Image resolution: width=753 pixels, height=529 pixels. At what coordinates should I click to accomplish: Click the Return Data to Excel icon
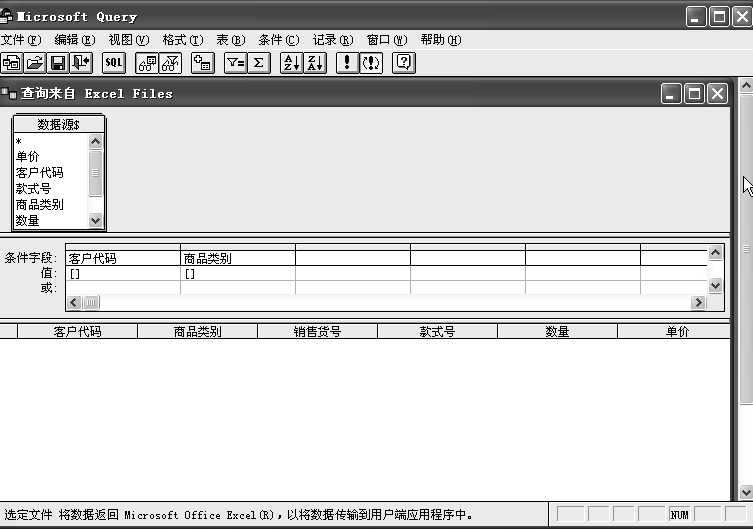[x=81, y=63]
